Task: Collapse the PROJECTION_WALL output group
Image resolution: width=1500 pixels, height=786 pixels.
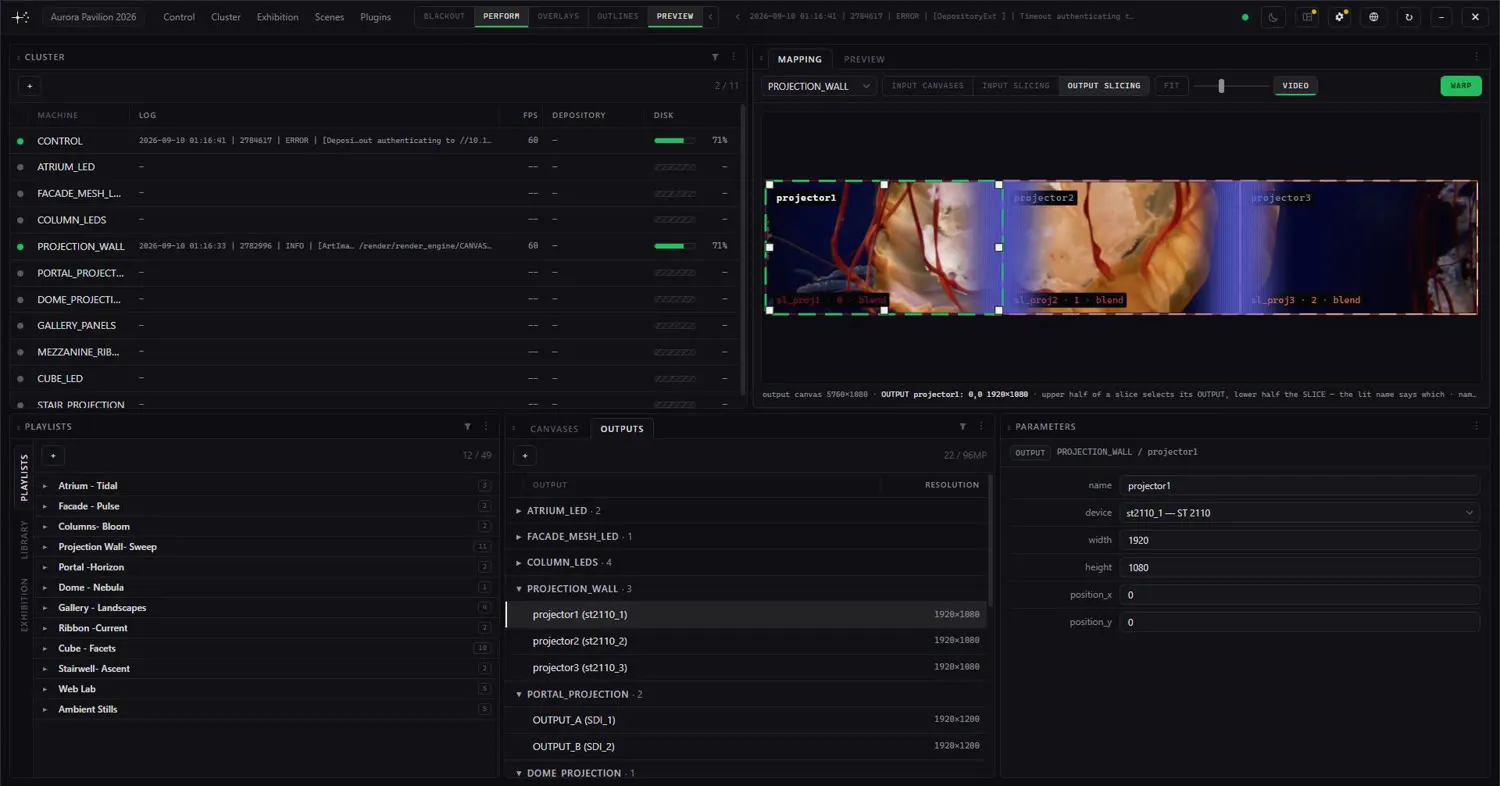Action: tap(519, 589)
